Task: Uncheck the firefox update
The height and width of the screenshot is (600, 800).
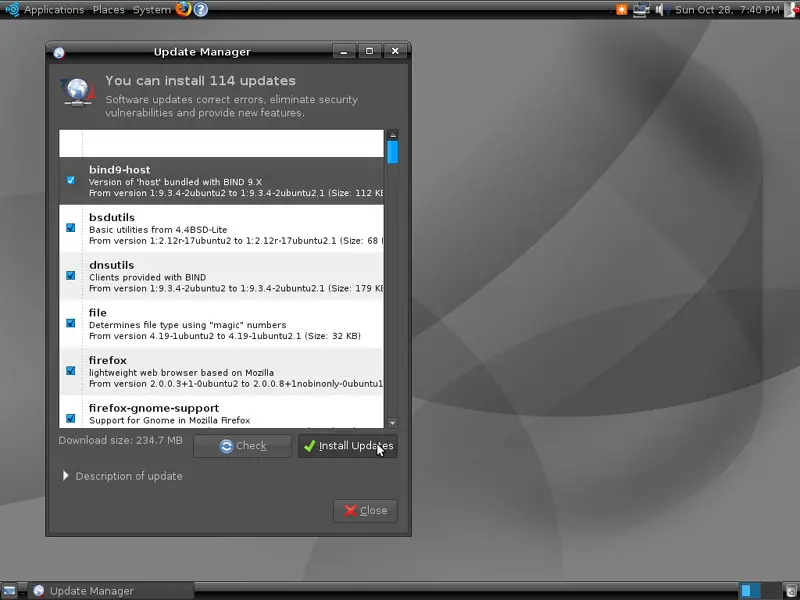Action: tap(70, 371)
